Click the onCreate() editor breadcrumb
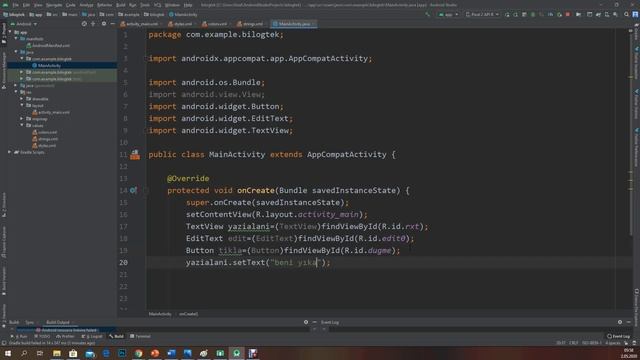 point(188,314)
